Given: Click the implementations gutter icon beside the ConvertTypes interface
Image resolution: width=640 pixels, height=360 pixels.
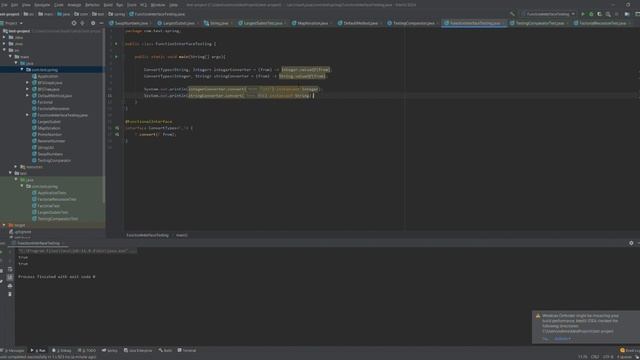Looking at the screenshot, I should pos(117,128).
